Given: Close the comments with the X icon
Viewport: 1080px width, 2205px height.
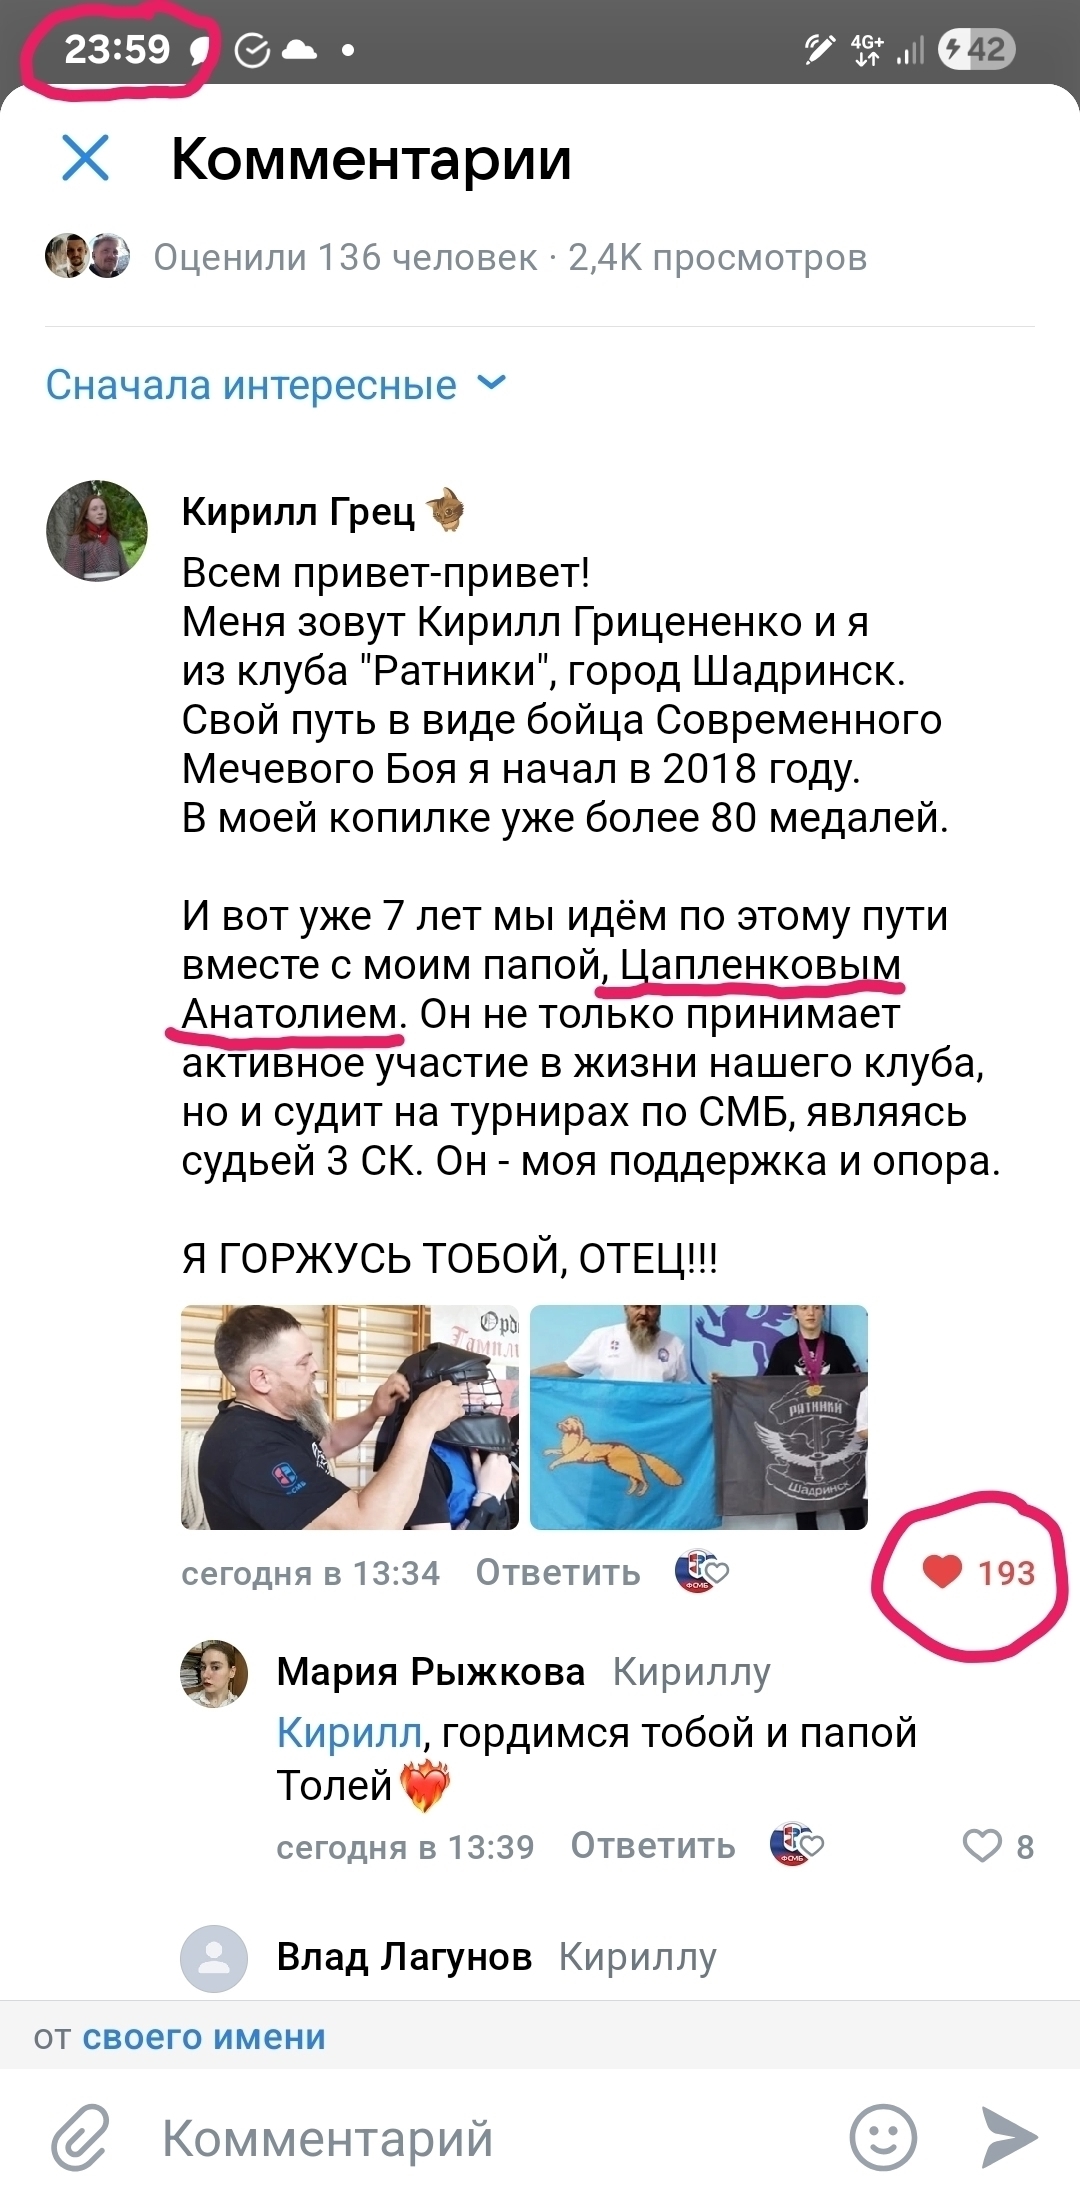Looking at the screenshot, I should point(85,158).
